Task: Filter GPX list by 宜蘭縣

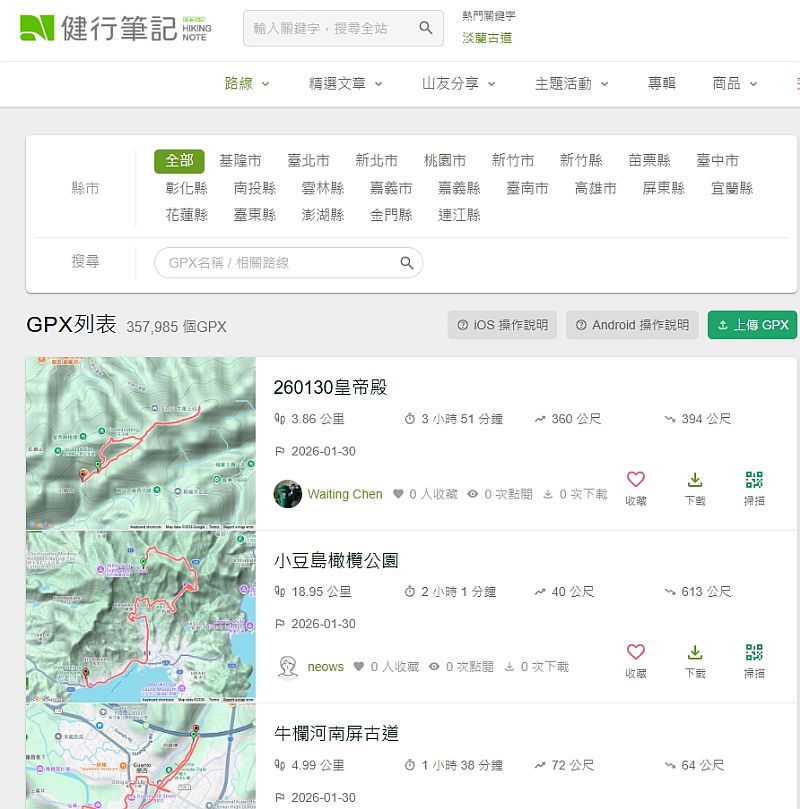Action: [731, 188]
